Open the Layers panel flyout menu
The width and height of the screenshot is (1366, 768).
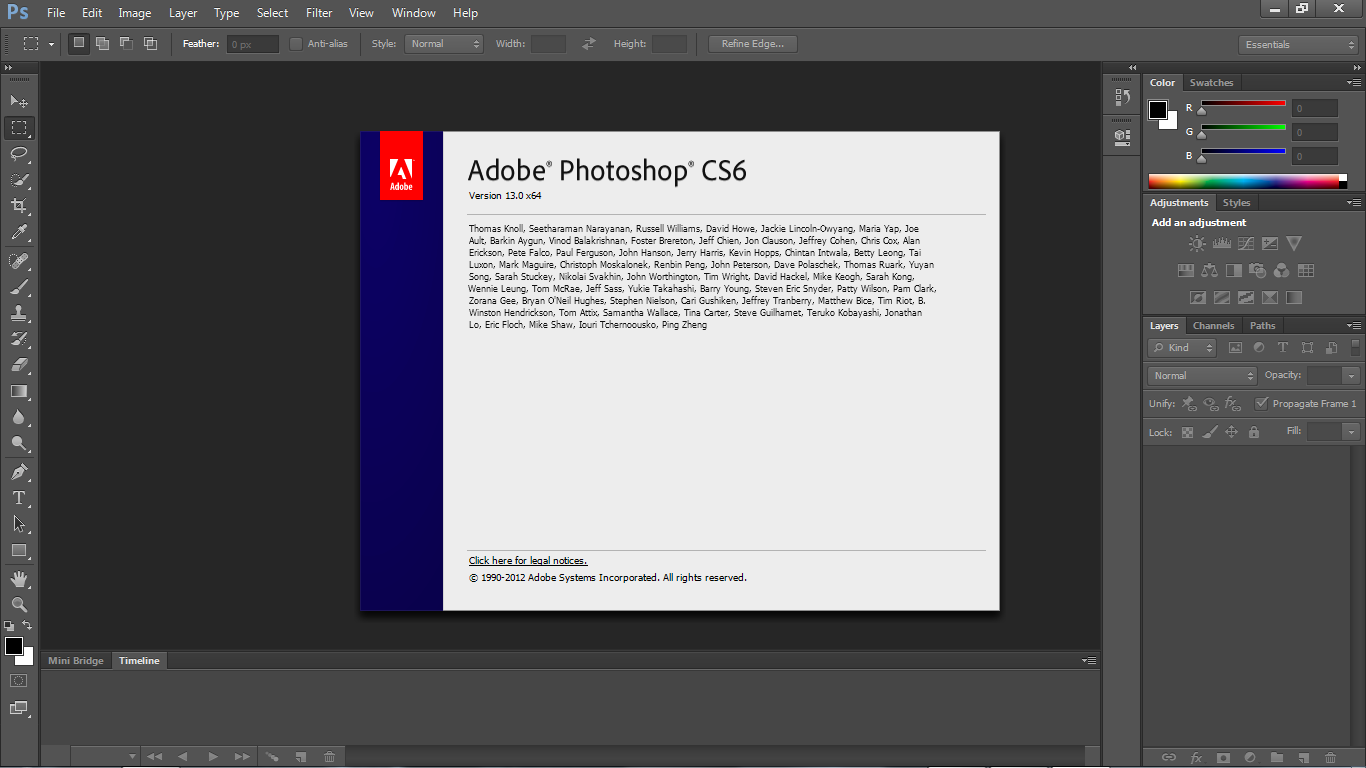[x=1354, y=325]
